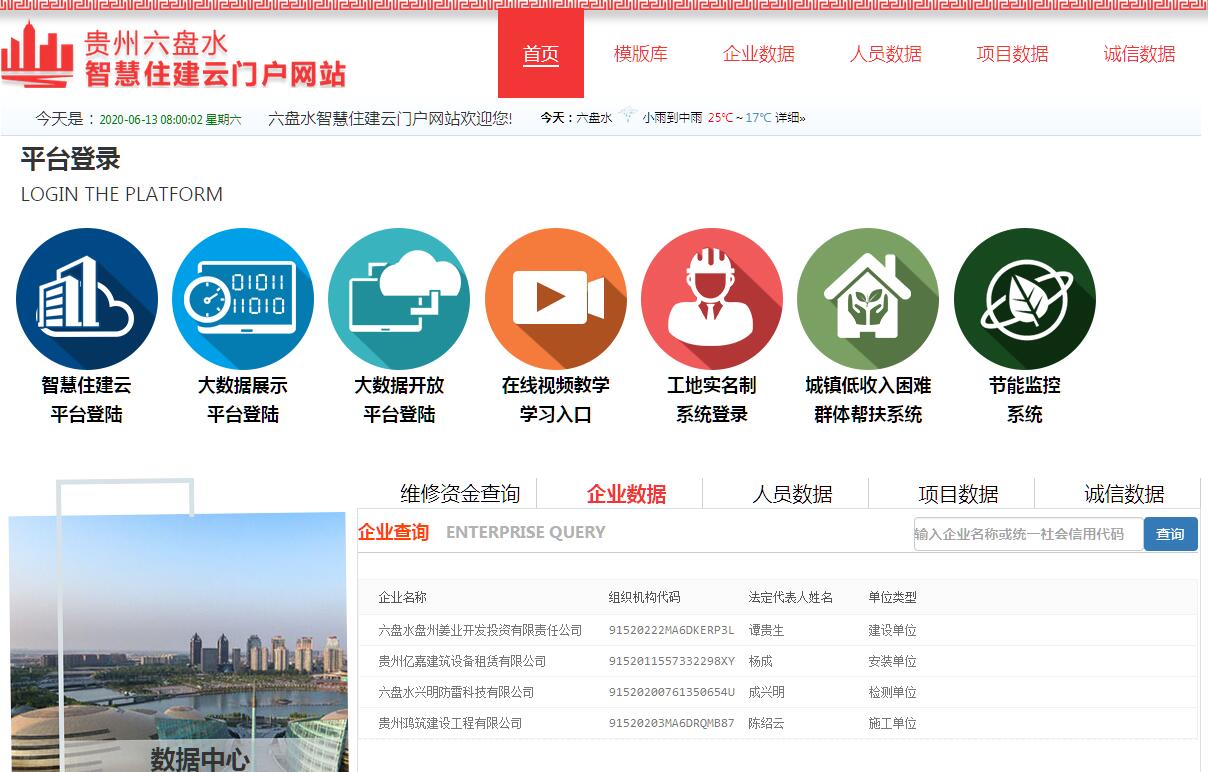The height and width of the screenshot is (772, 1208).
Task: Select 诚信数据 in the top navigation
Action: [x=1139, y=54]
